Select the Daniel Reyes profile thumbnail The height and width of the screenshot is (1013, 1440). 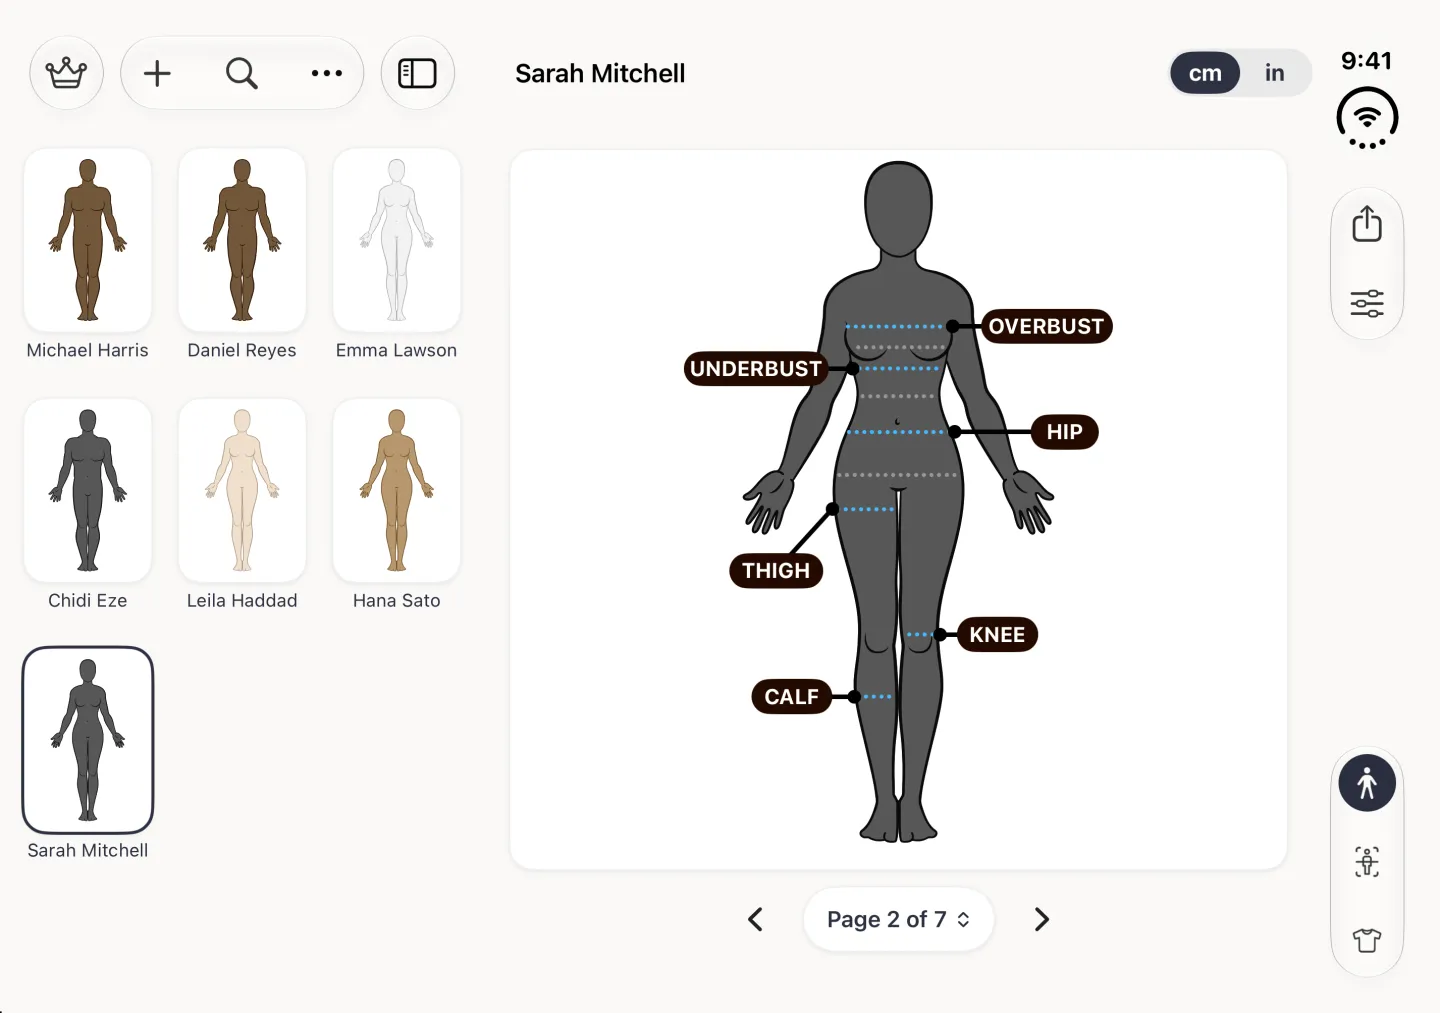[242, 240]
